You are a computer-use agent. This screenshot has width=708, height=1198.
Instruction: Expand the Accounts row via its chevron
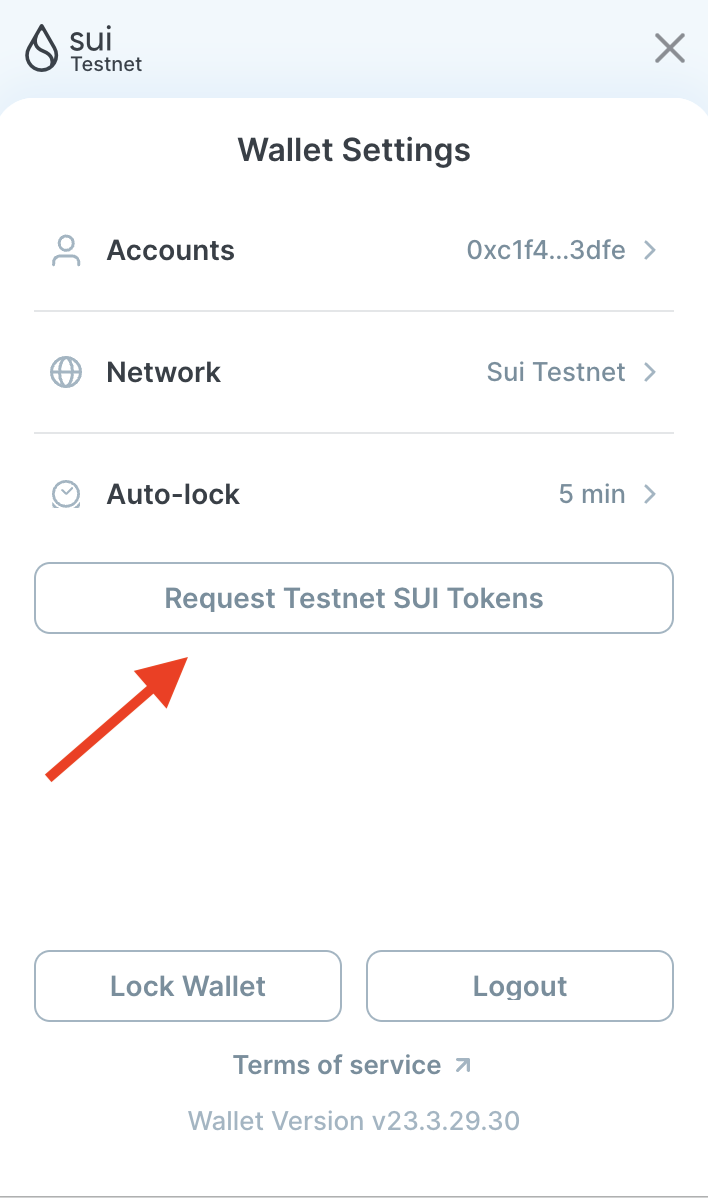click(650, 250)
